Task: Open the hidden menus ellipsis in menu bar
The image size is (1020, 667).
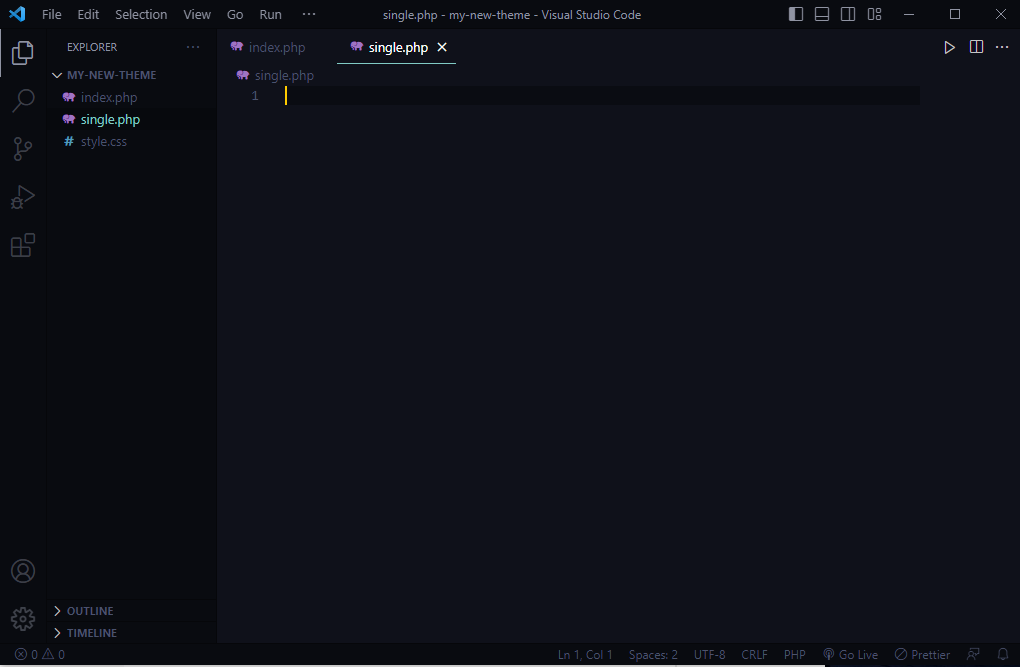Action: [309, 14]
